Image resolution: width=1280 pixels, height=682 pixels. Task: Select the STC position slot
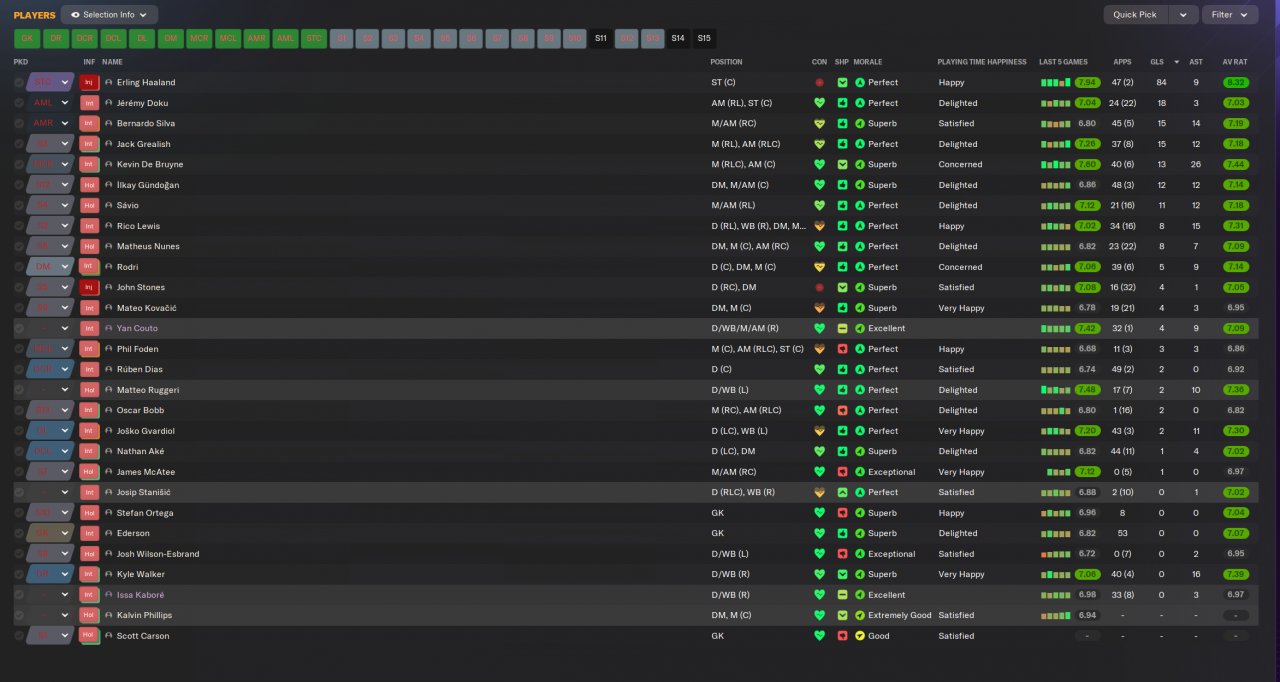click(315, 38)
